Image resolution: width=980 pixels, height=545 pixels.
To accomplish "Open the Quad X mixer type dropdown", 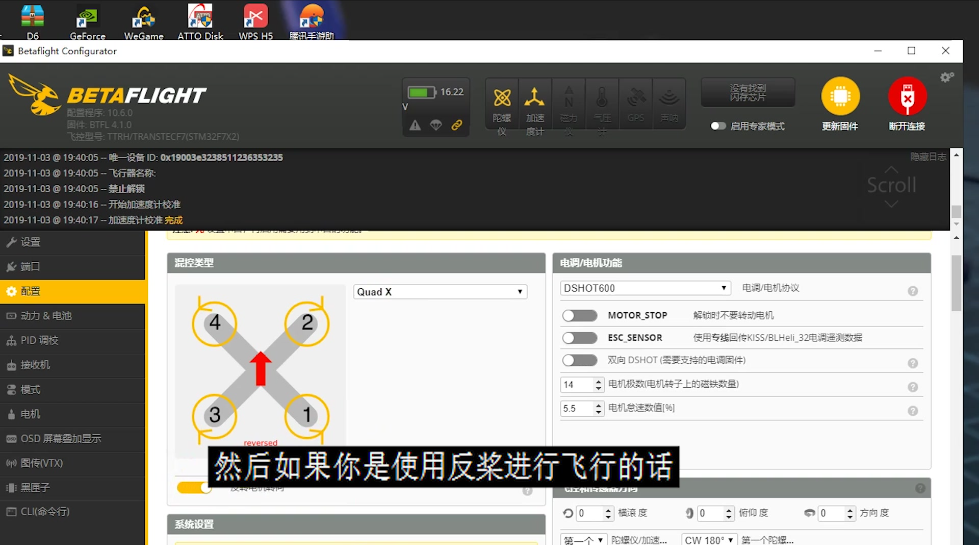I will tap(440, 292).
